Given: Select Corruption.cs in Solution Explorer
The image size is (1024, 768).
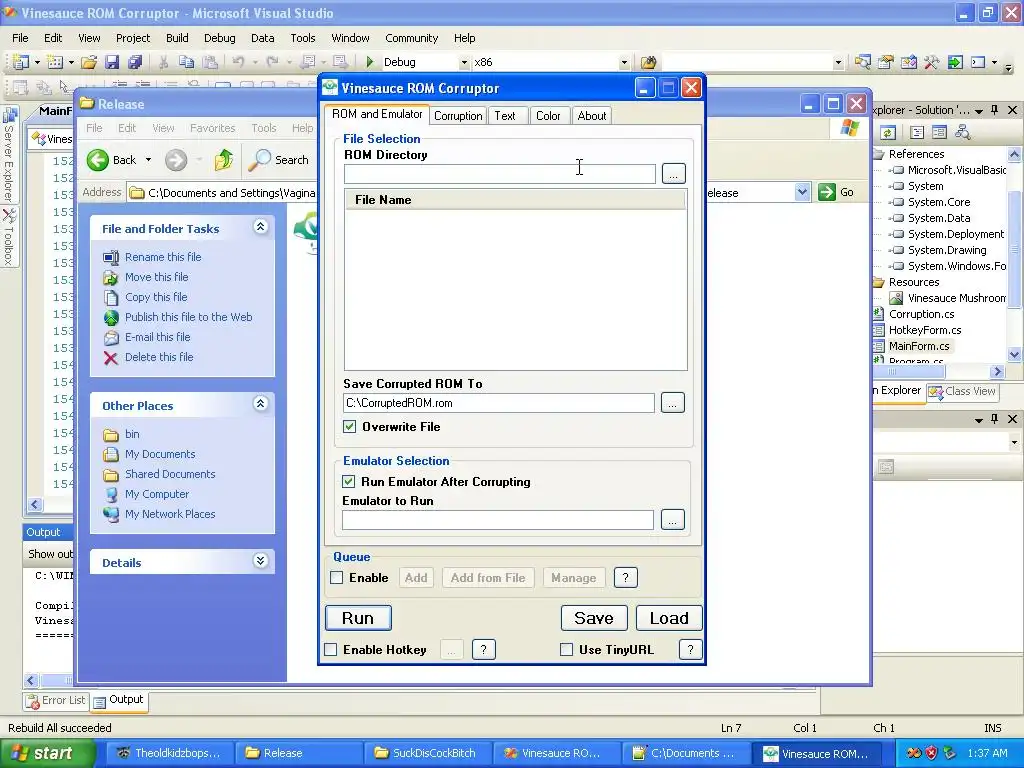Looking at the screenshot, I should [x=921, y=314].
